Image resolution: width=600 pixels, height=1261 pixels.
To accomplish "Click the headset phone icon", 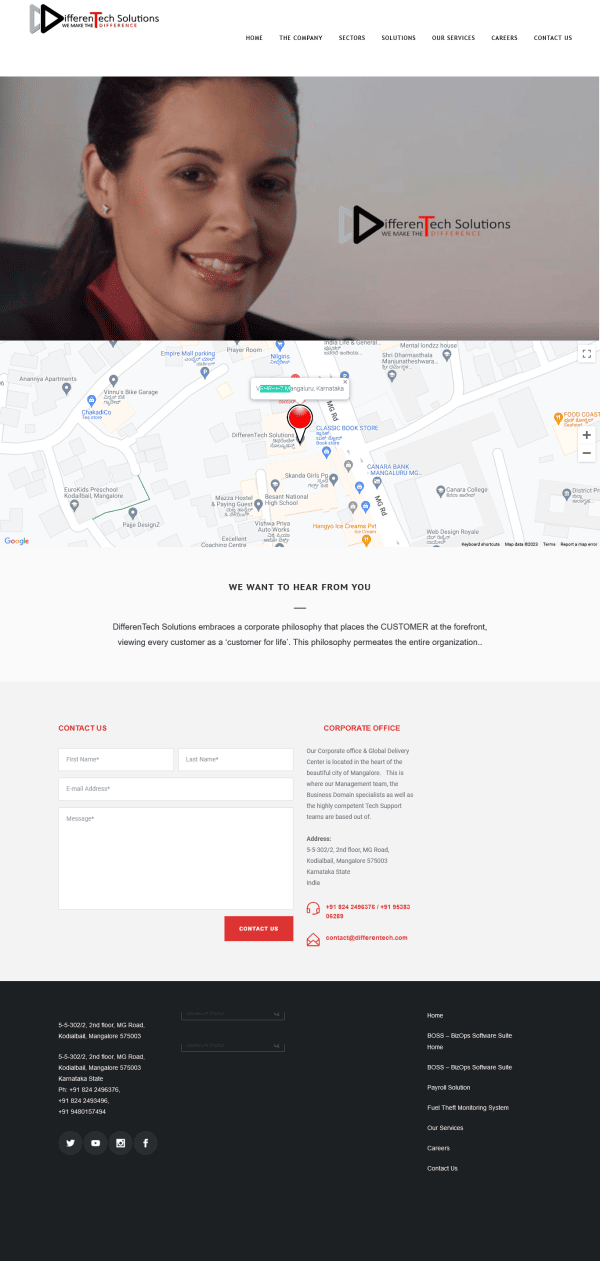I will click(313, 909).
